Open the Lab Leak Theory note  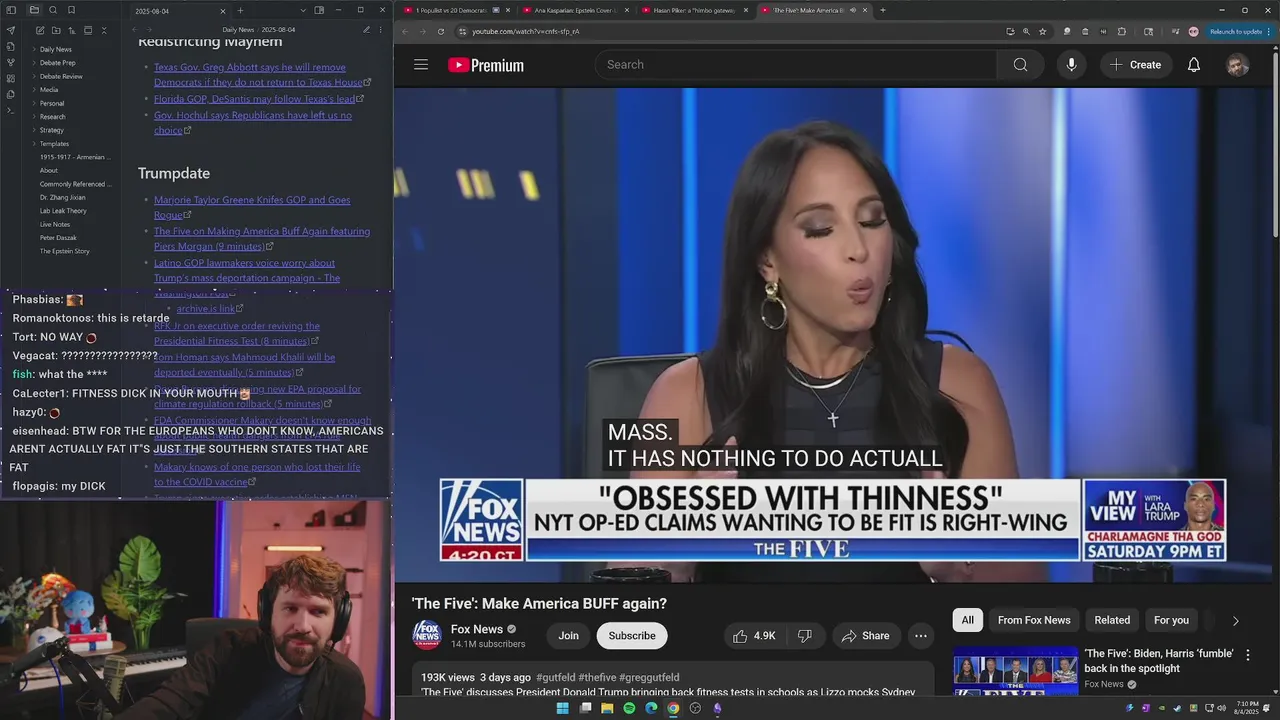coord(63,211)
